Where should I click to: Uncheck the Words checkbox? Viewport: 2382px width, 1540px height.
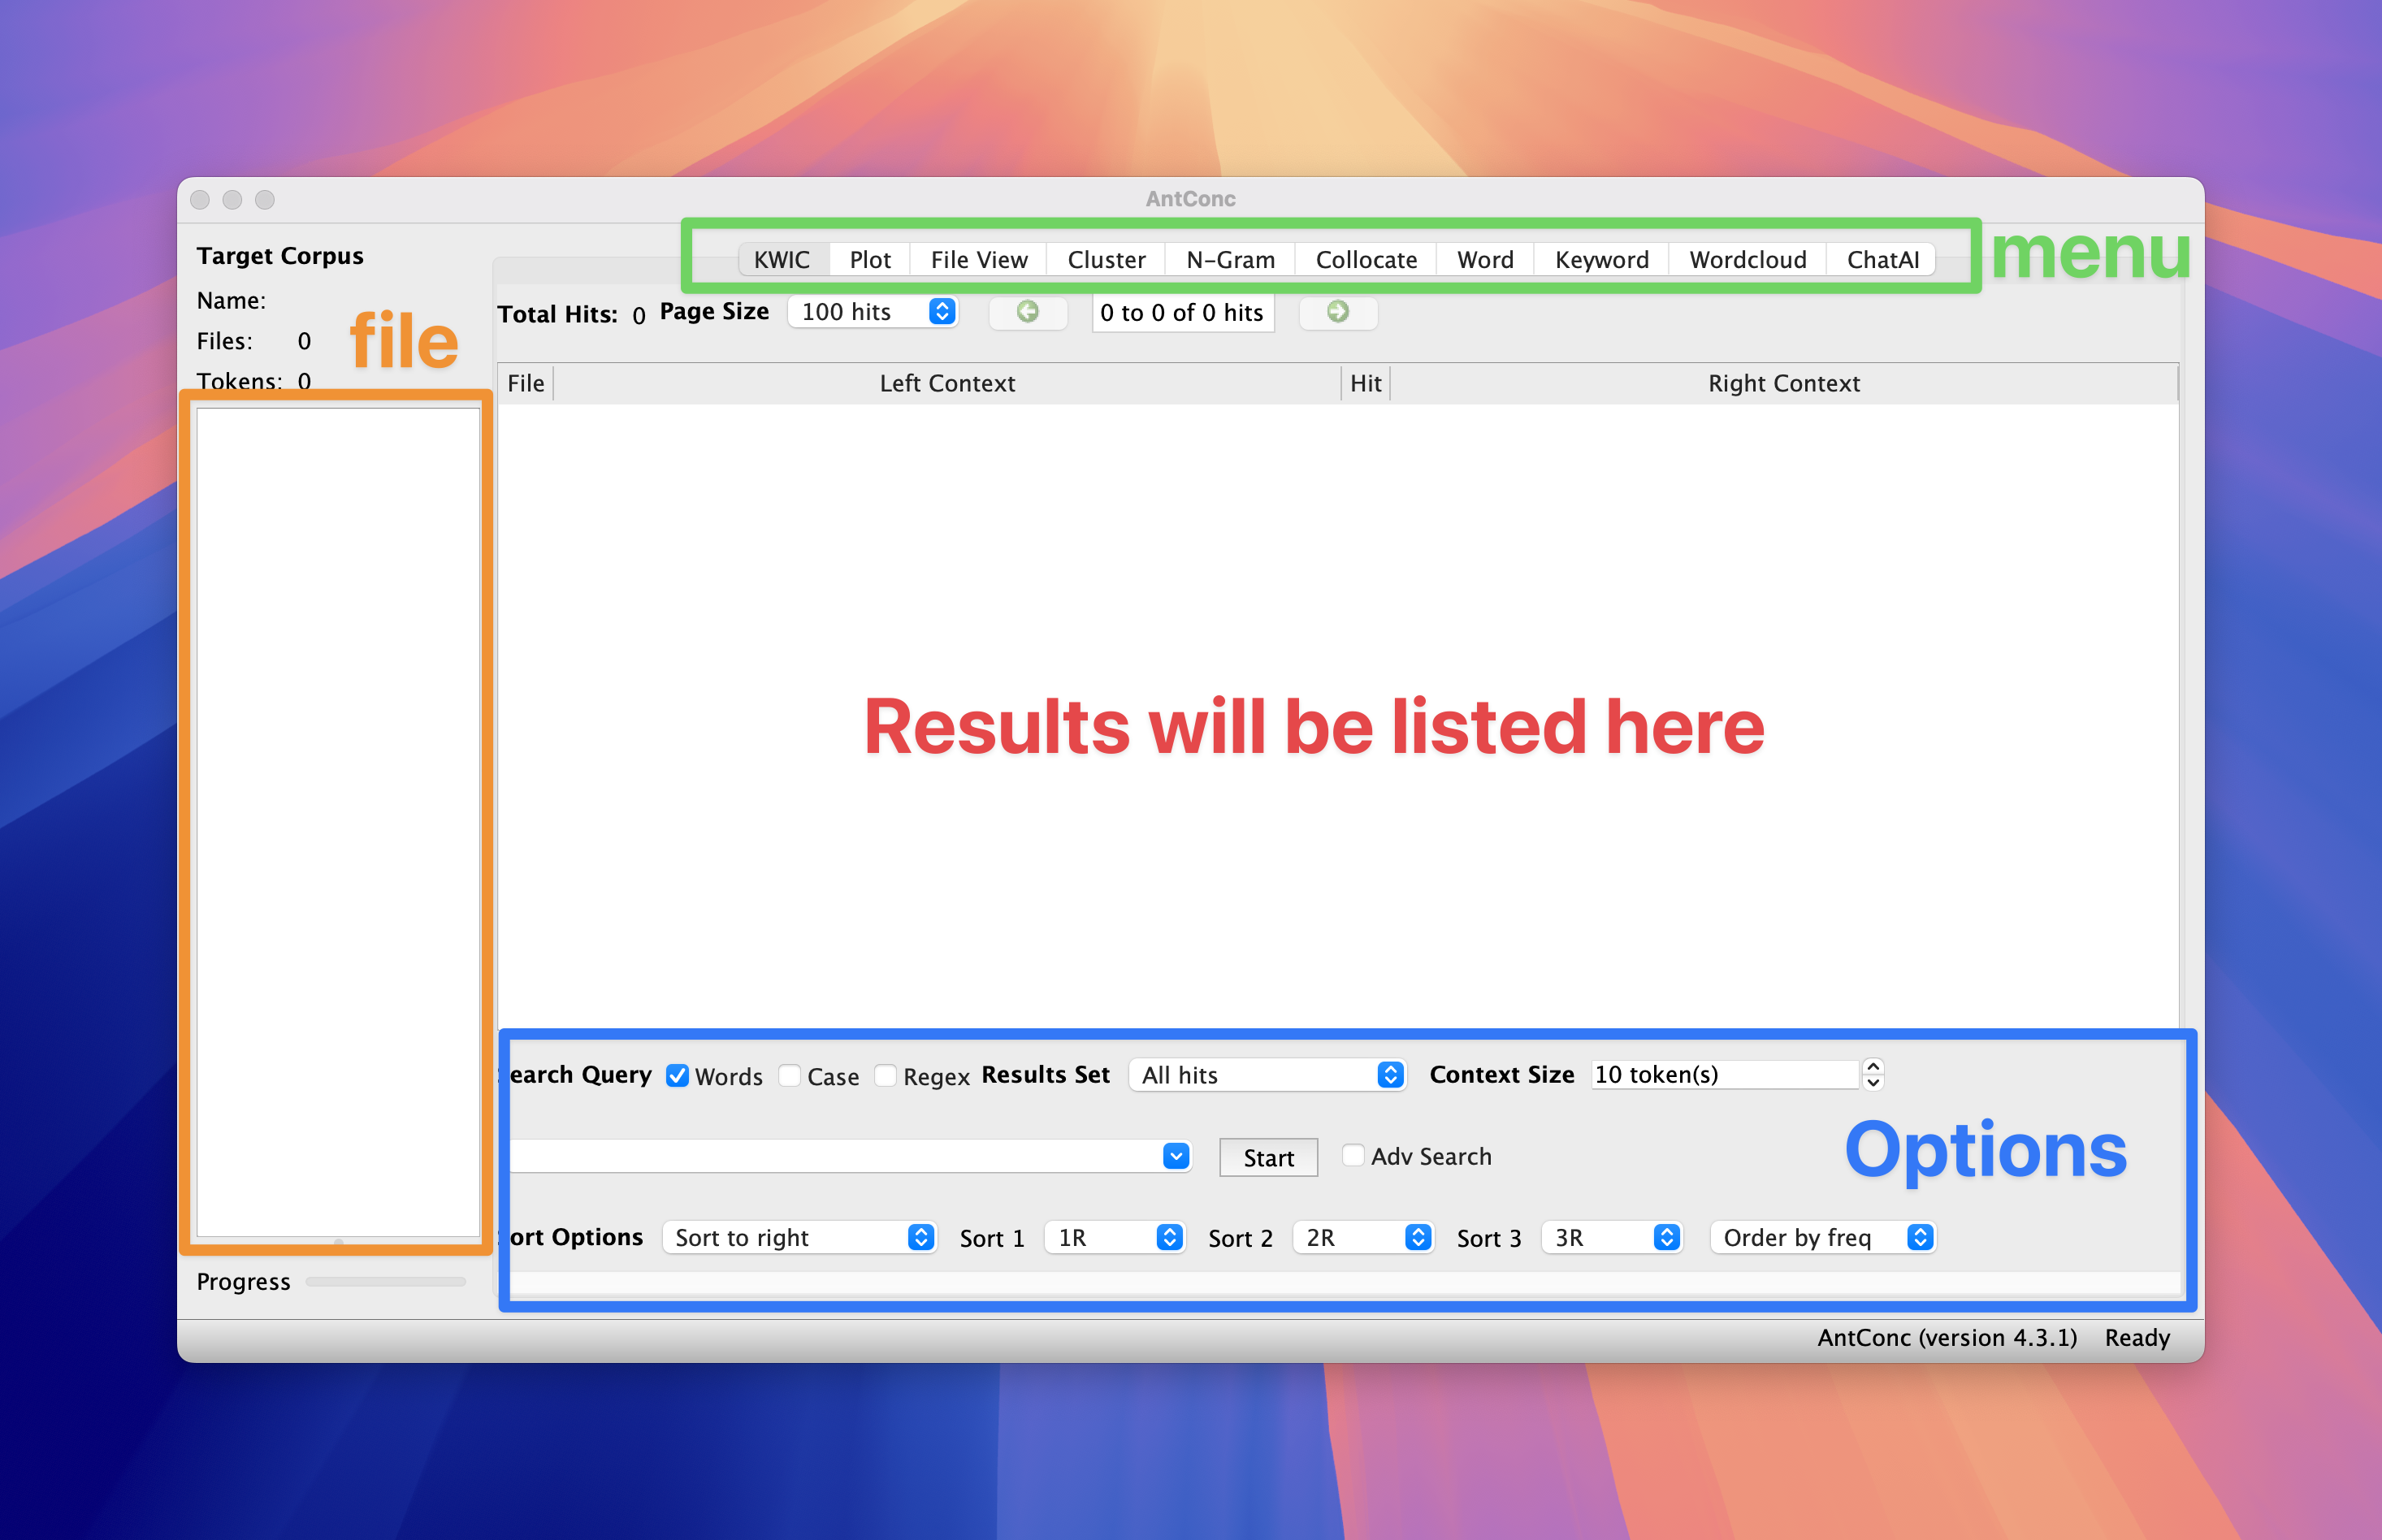(677, 1076)
